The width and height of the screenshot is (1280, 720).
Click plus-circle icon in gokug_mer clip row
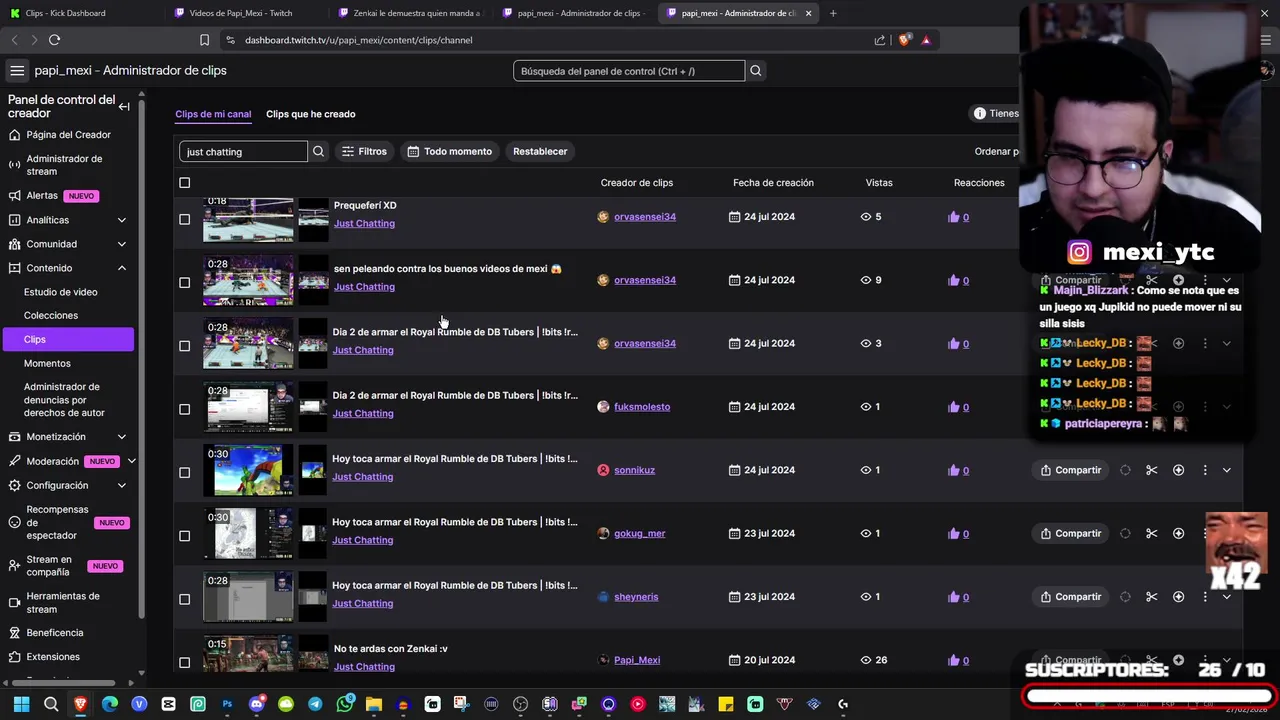(1178, 533)
